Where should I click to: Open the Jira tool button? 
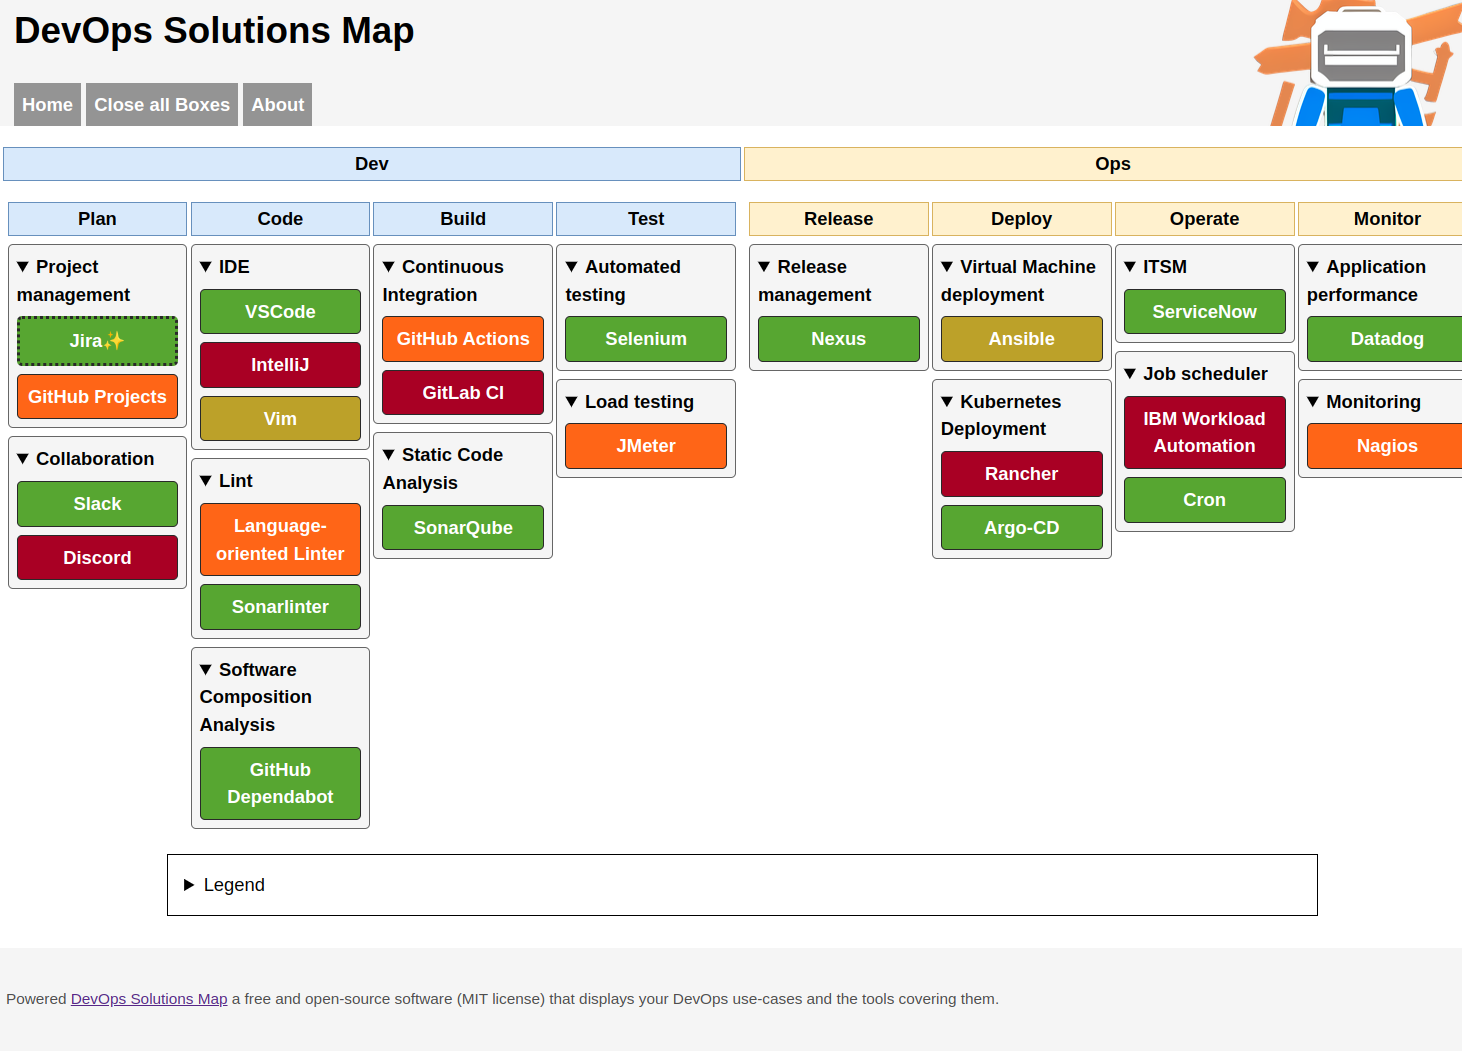[97, 341]
